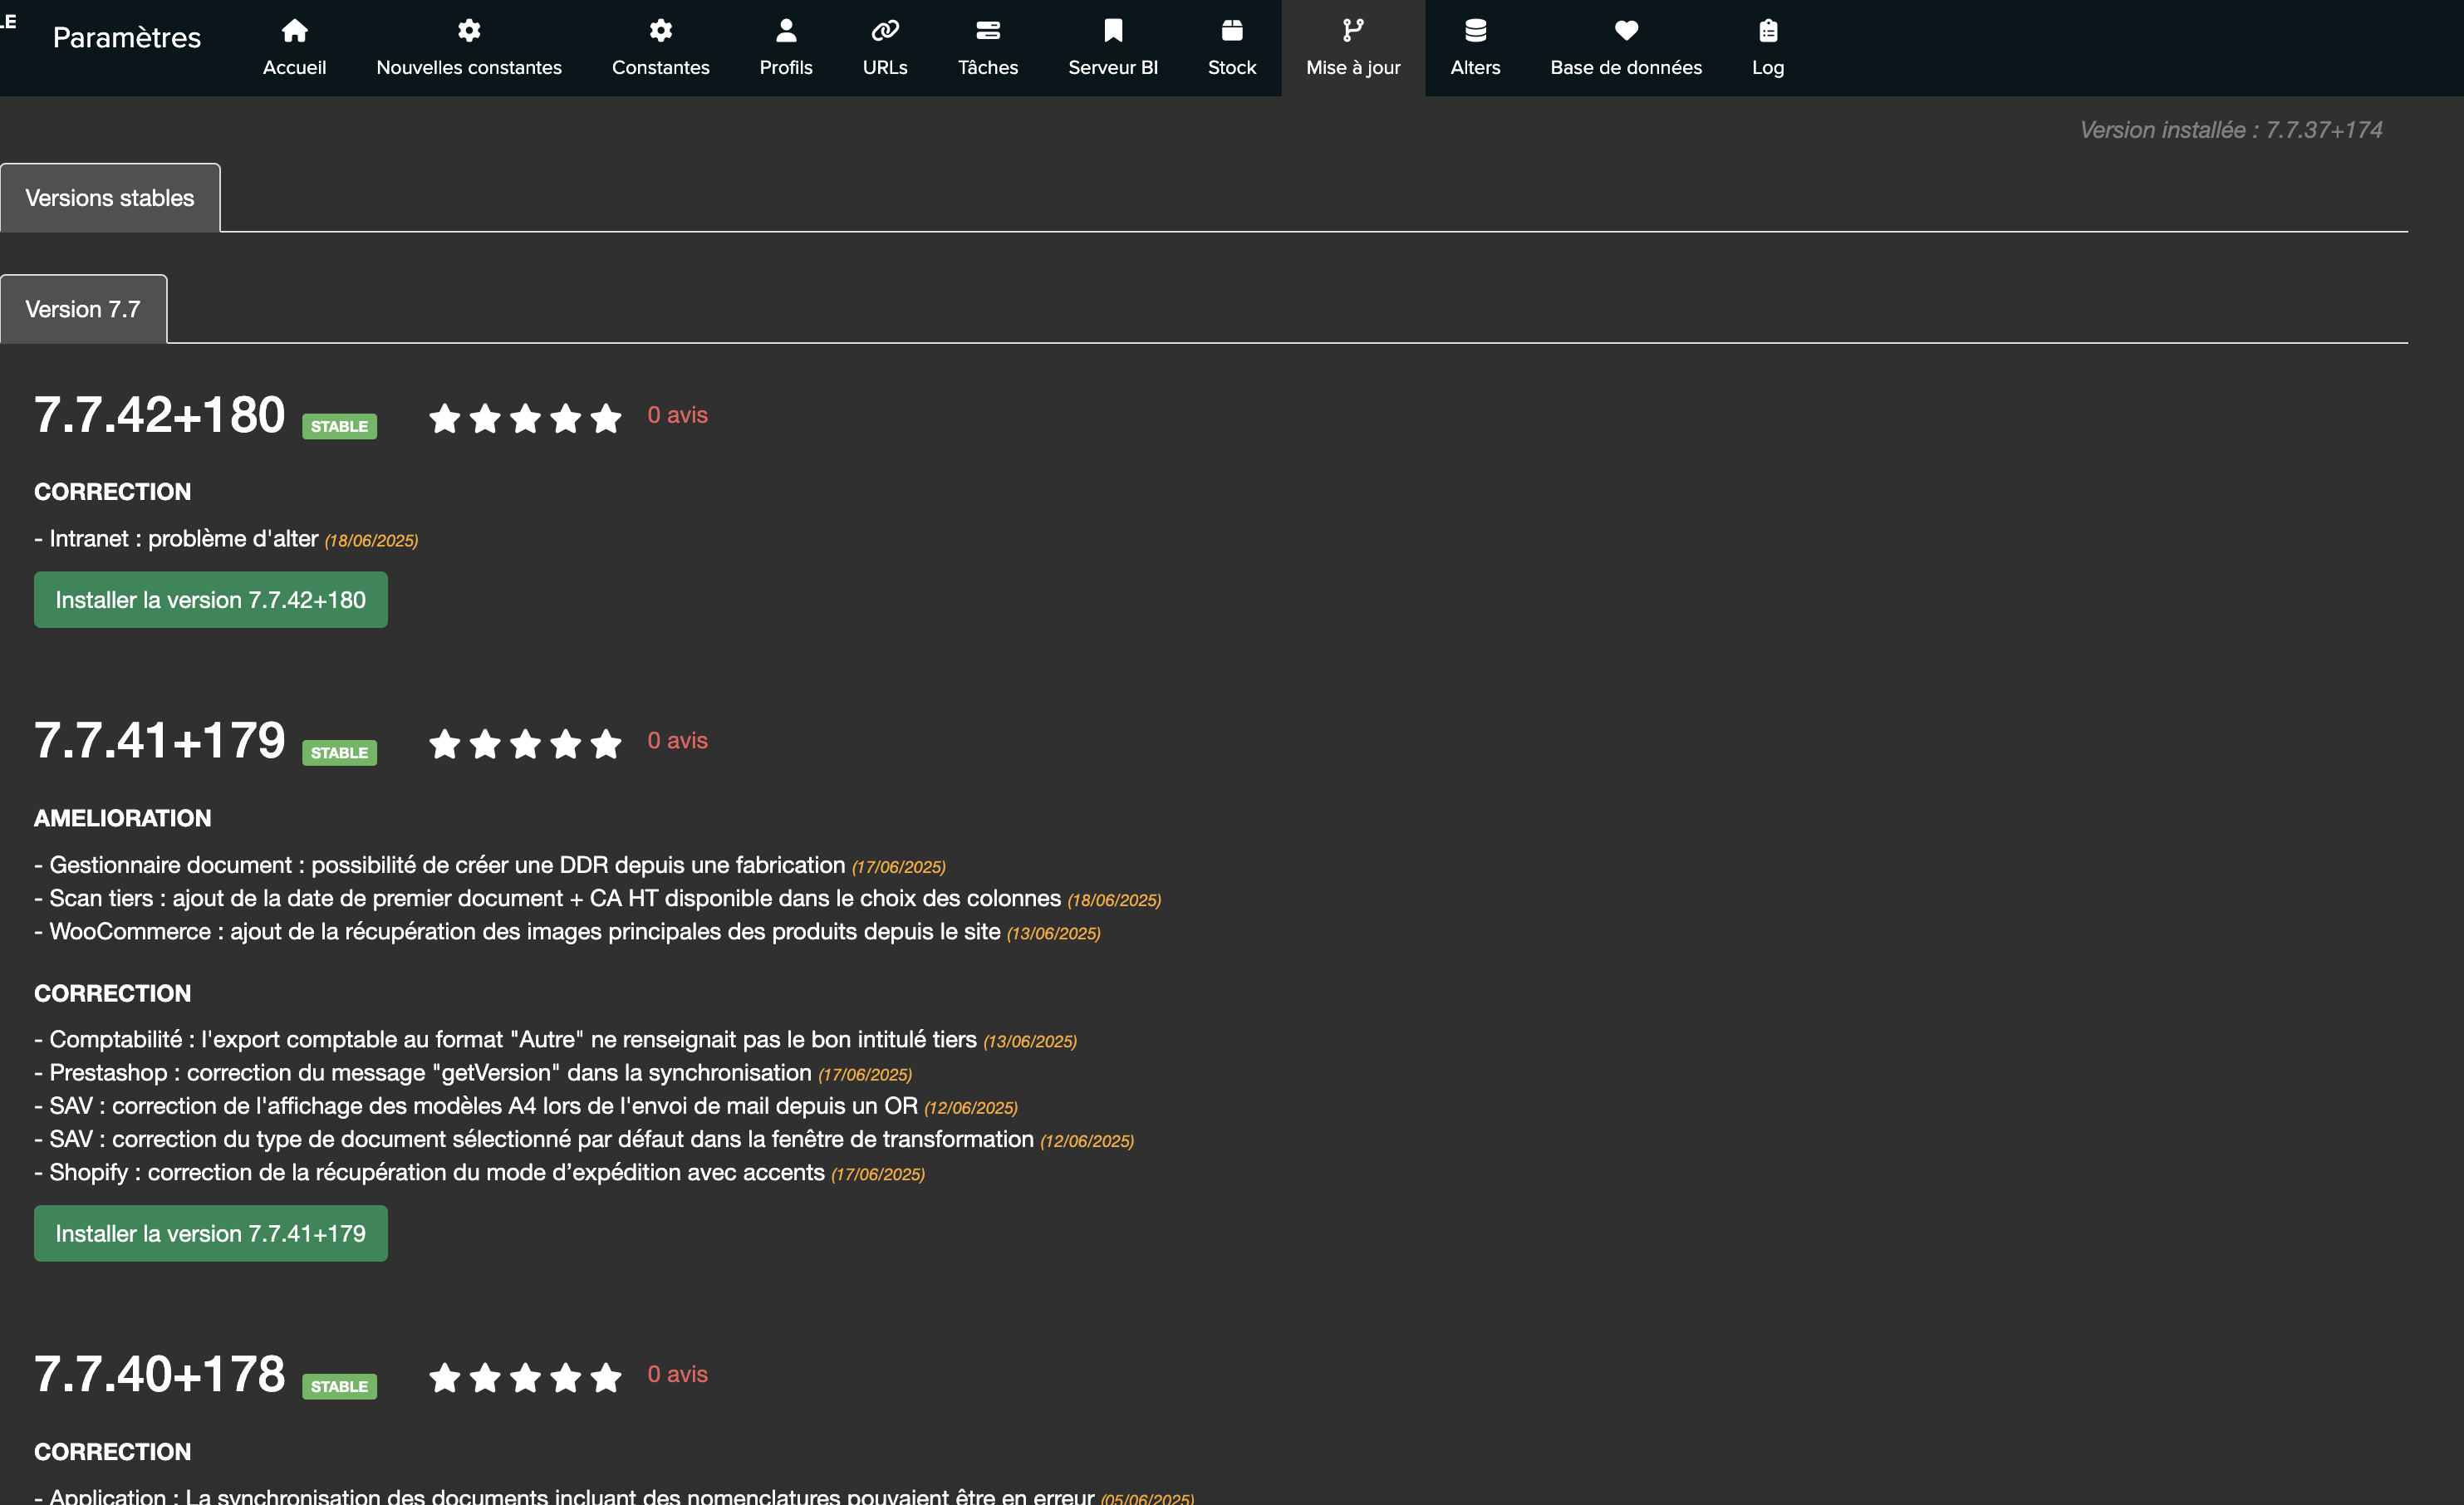2464x1505 pixels.
Task: Click the 'WooCommerce' improvement line
Action: [x=567, y=931]
